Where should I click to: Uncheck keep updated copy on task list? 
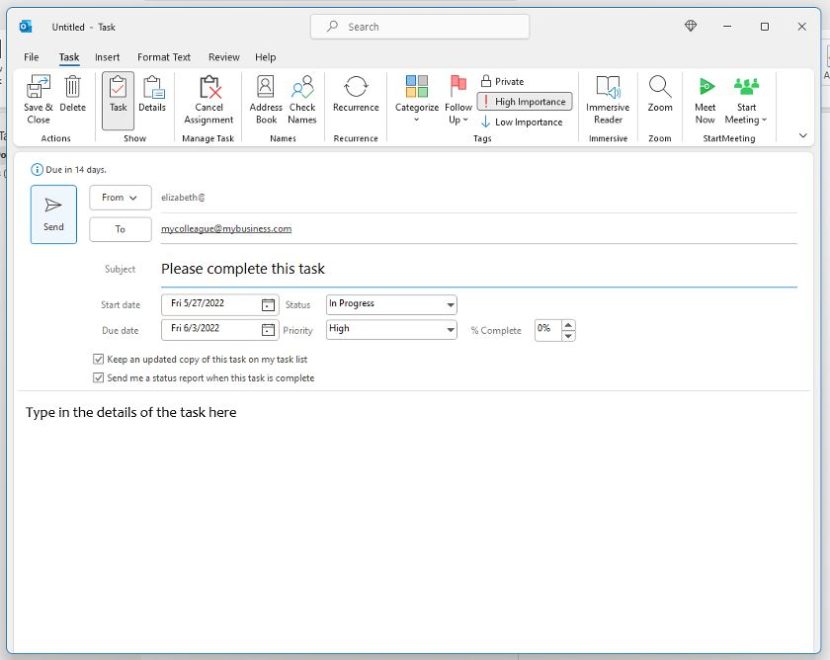tap(98, 359)
